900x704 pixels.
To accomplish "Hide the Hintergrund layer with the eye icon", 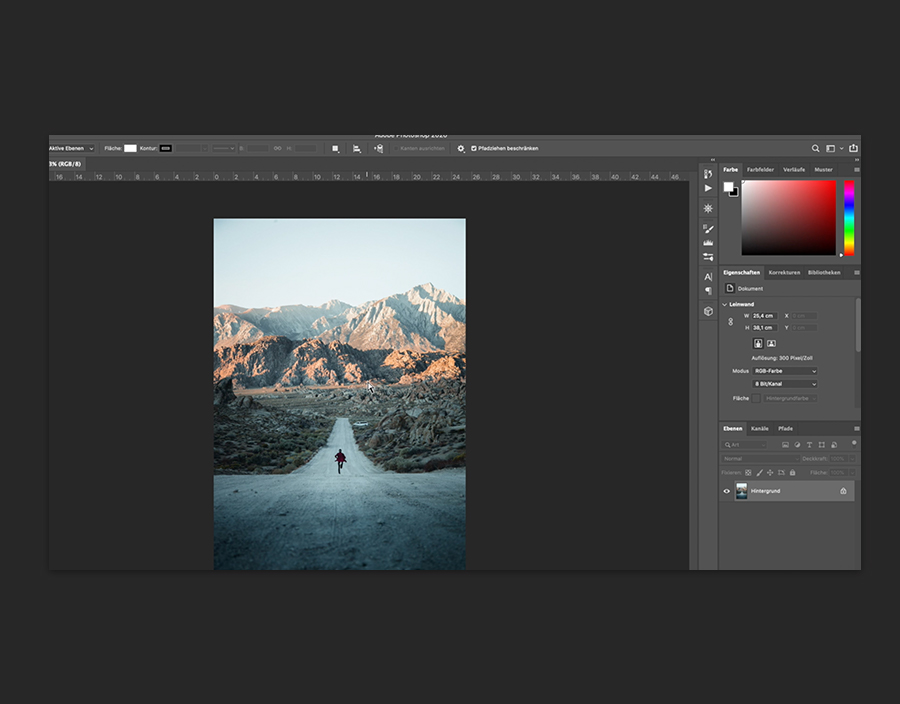I will click(726, 491).
